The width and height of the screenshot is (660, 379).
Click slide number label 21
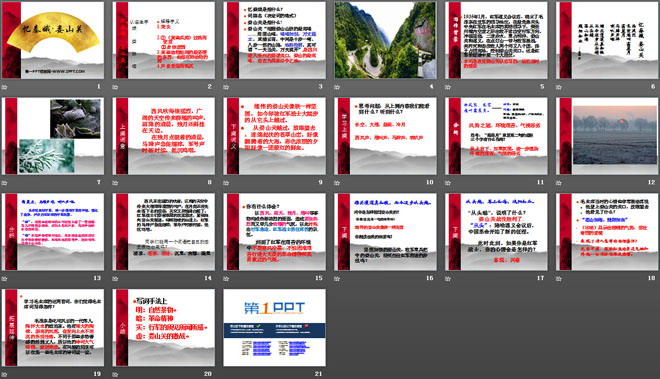tap(319, 374)
